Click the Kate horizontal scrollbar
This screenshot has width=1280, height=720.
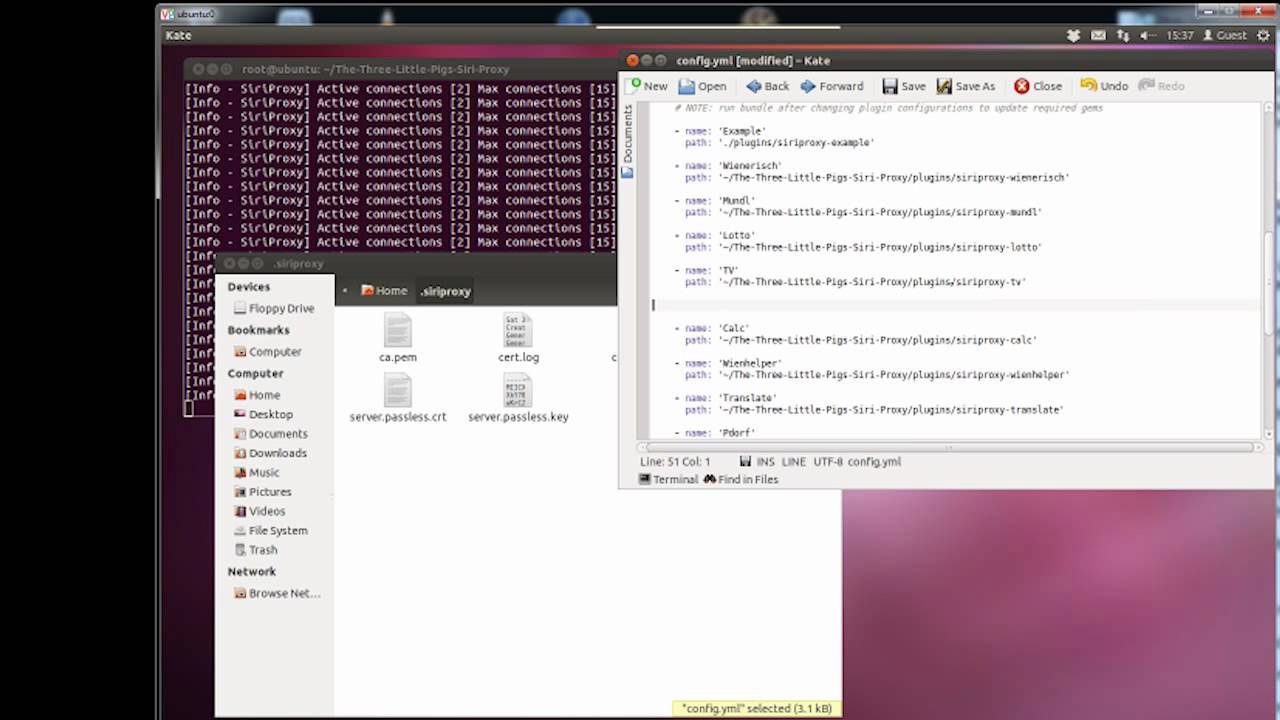tap(950, 447)
